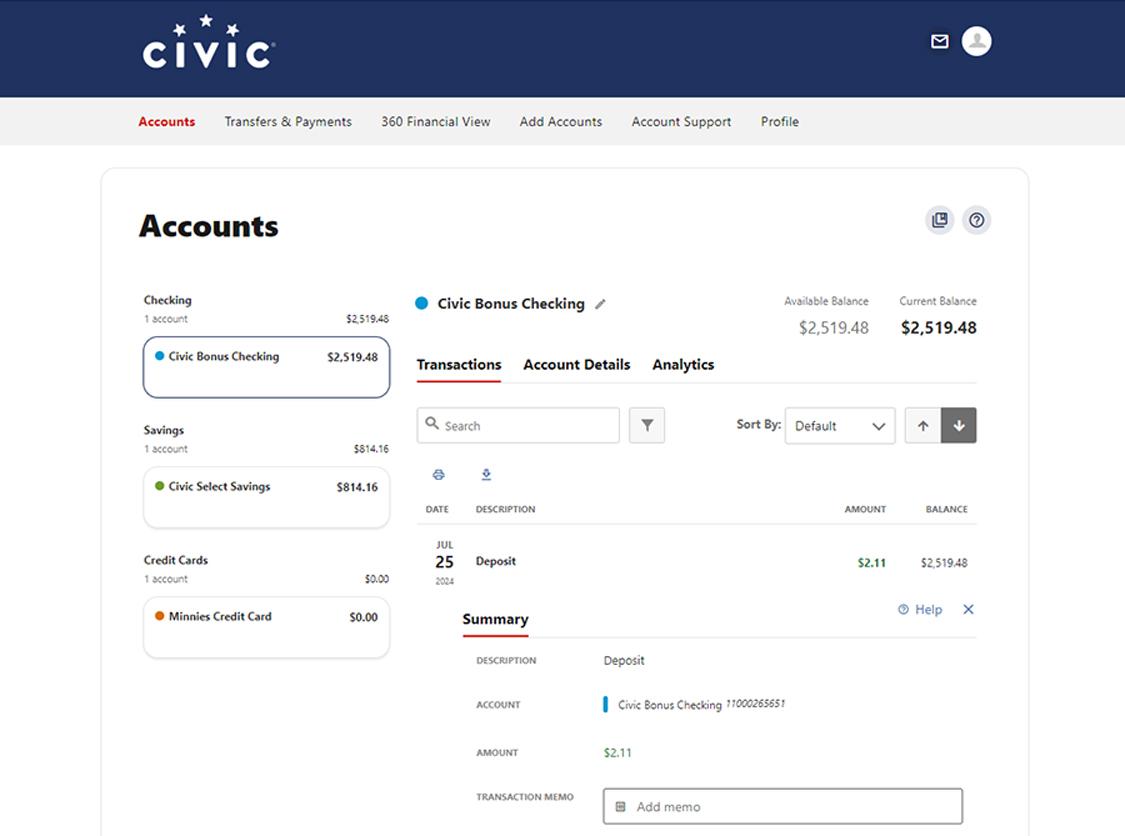1125x836 pixels.
Task: Click the Savings section heading
Action: click(164, 430)
